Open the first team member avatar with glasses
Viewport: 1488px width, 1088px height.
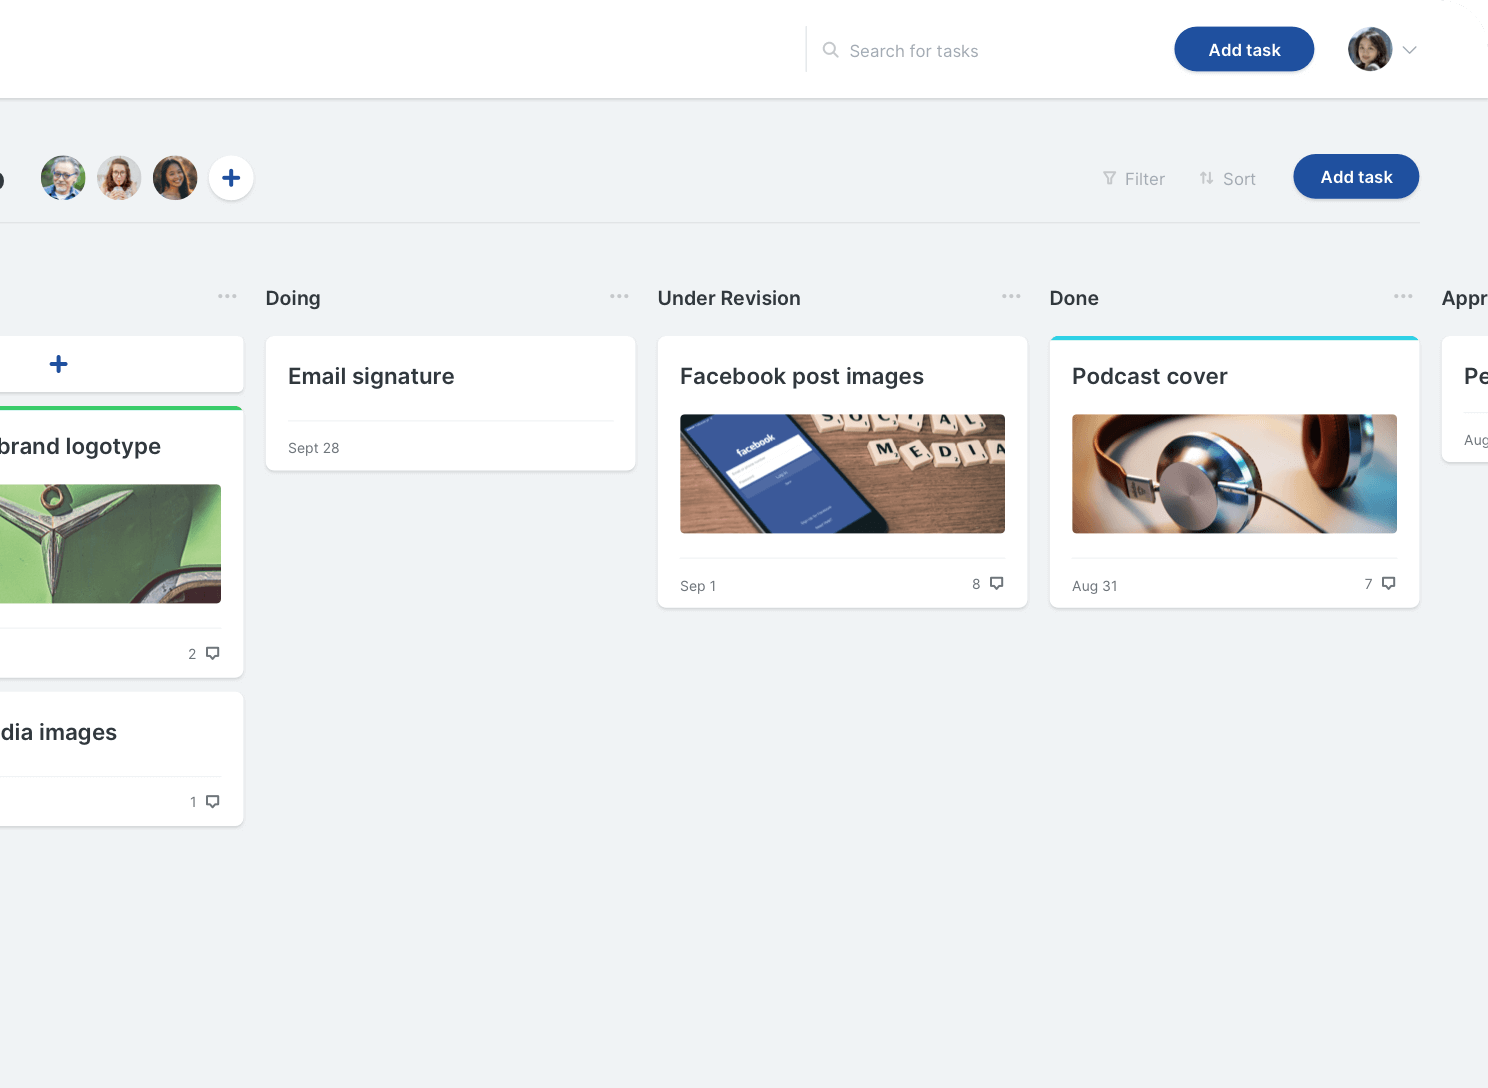pos(63,178)
